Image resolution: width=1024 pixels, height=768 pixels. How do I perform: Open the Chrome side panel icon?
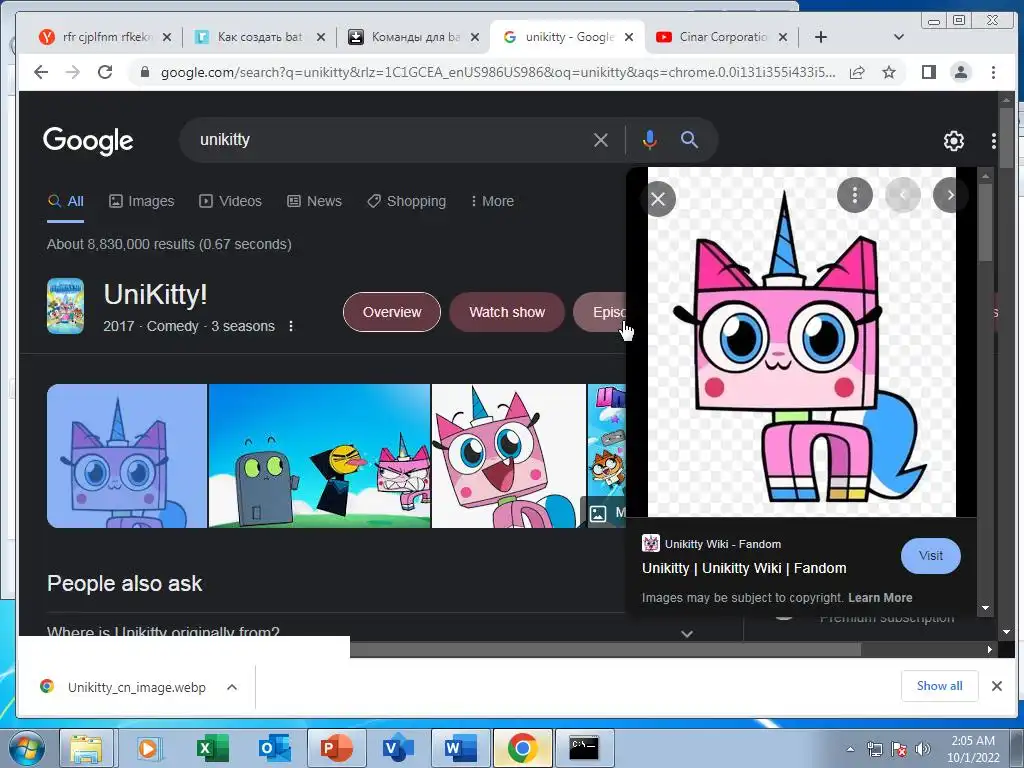click(929, 72)
